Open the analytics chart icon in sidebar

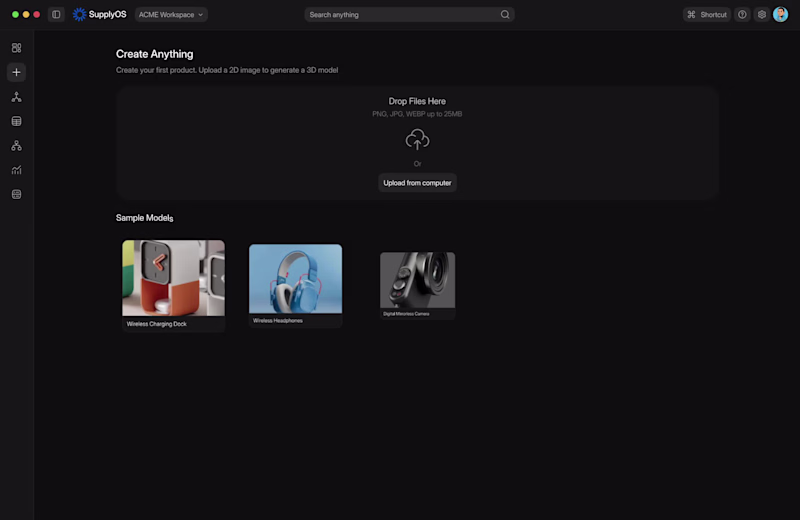point(16,170)
